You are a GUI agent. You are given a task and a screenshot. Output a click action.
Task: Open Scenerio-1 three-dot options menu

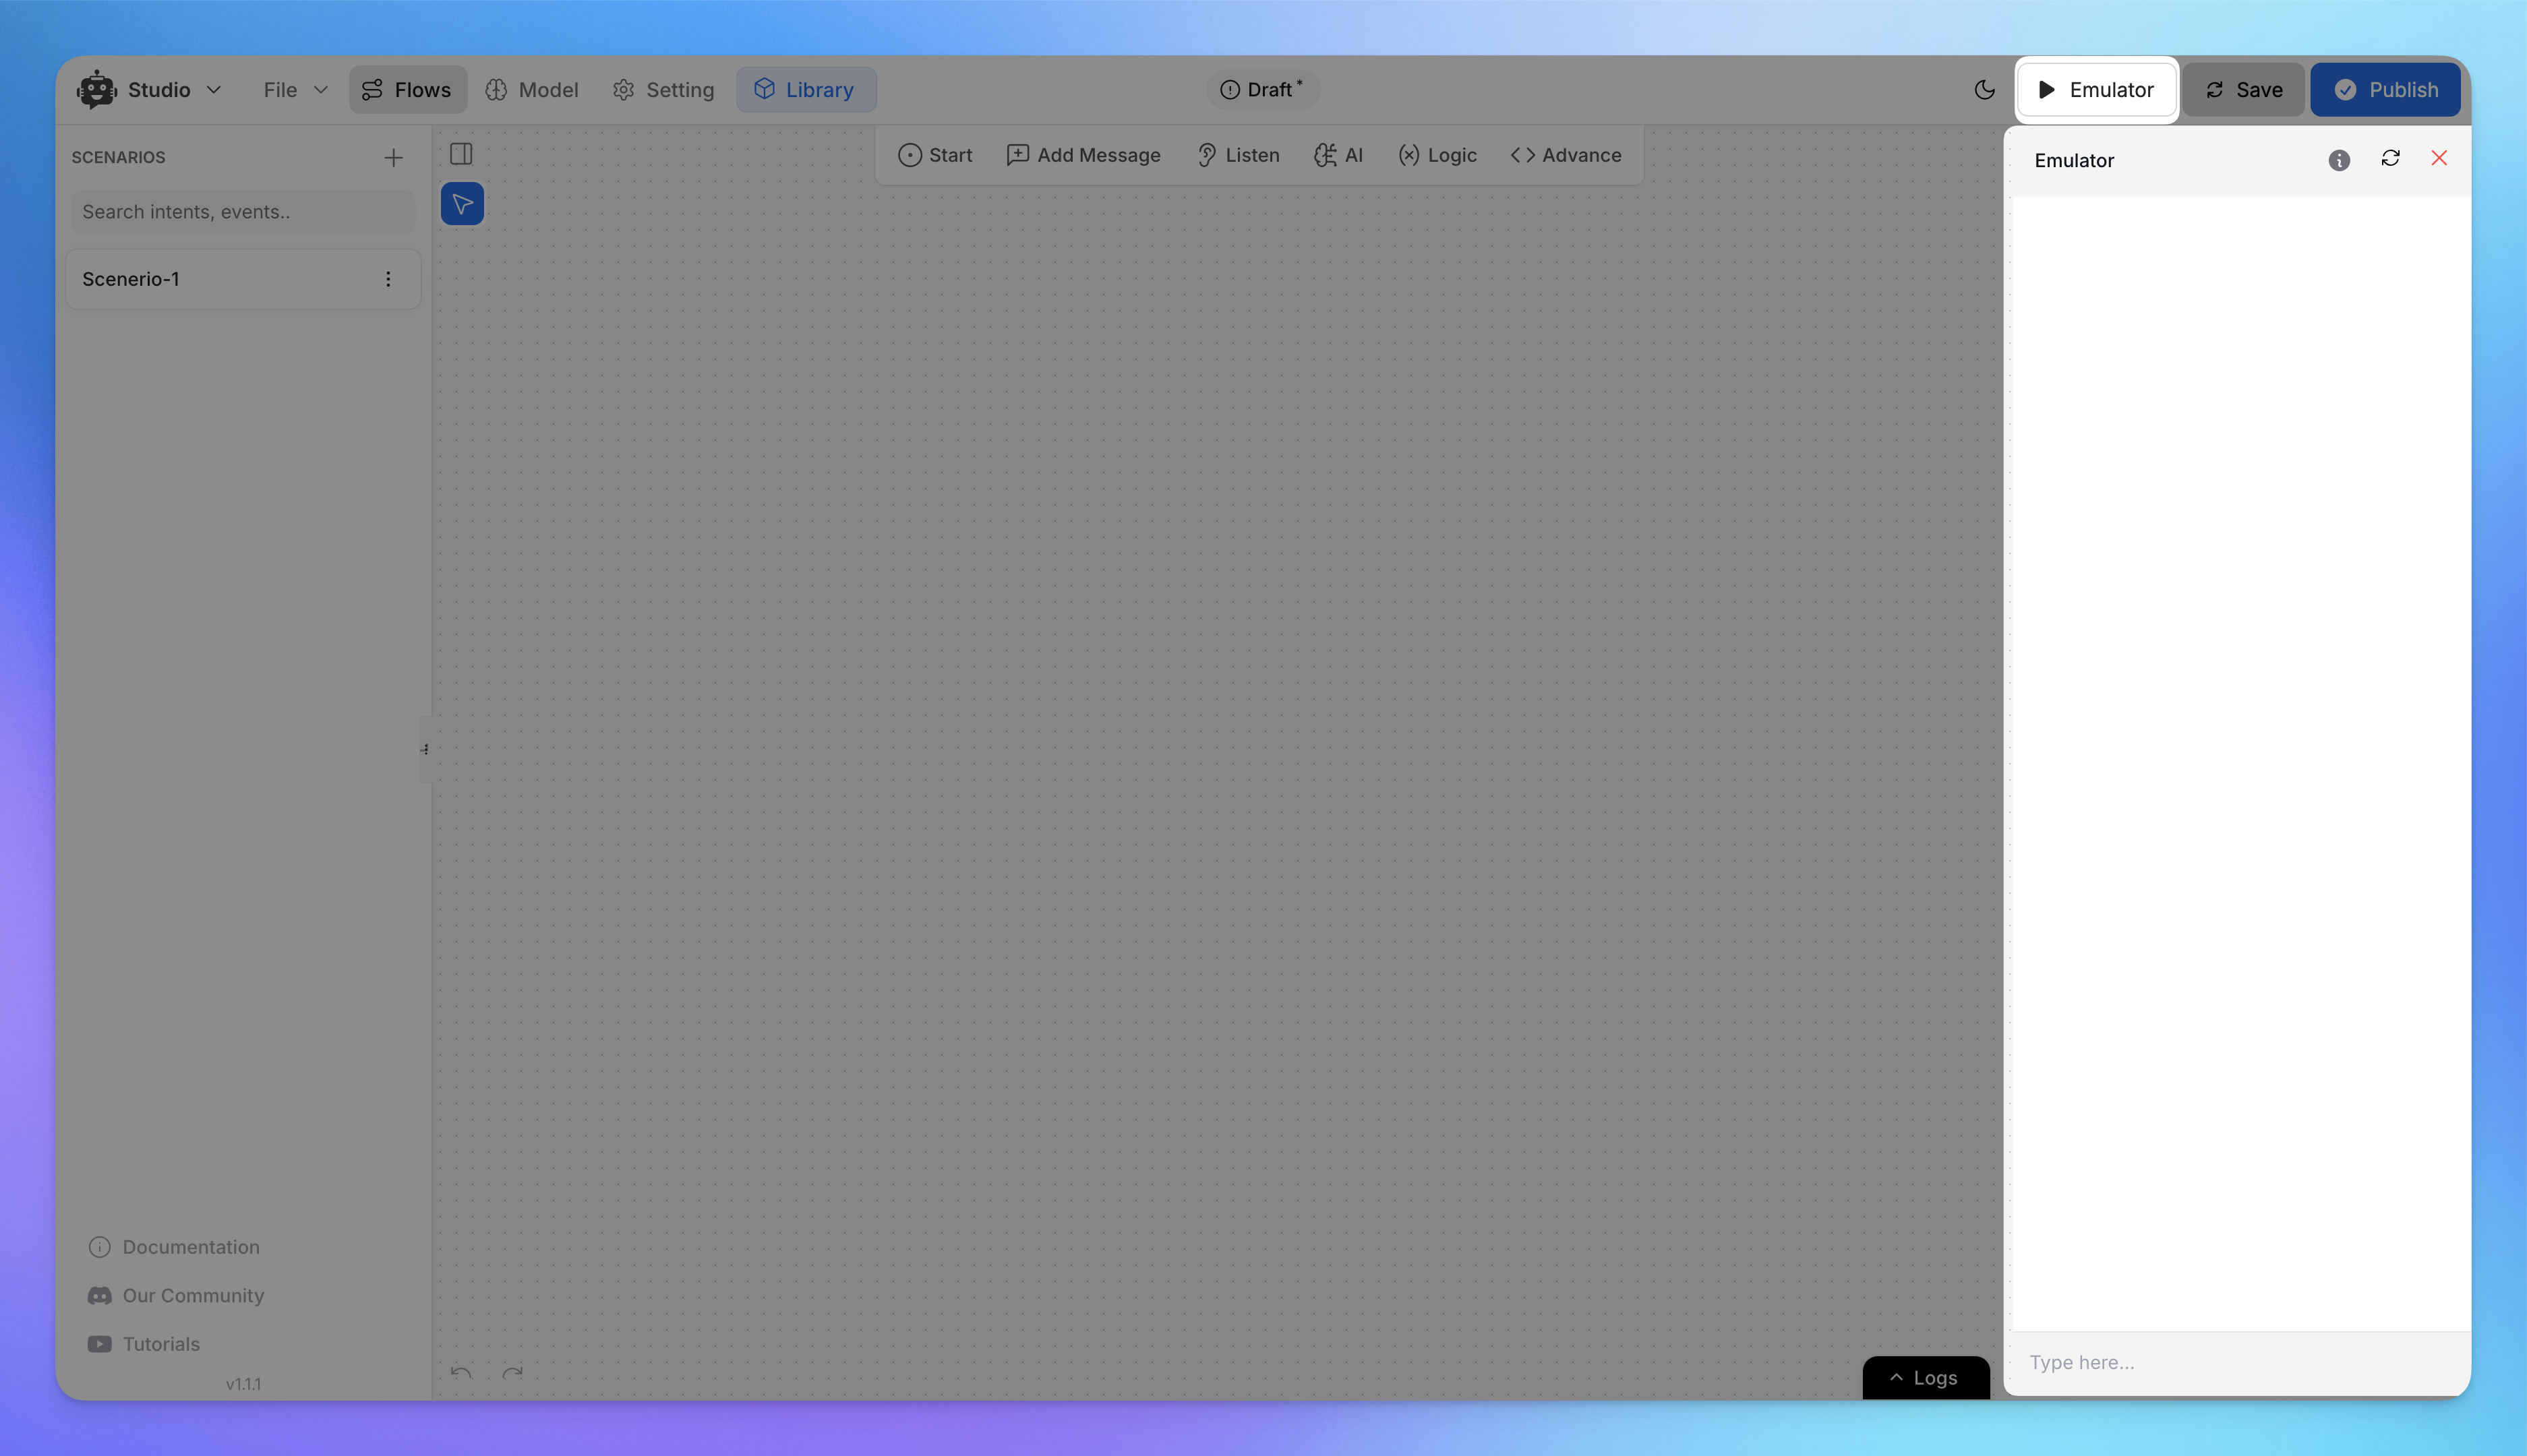388,279
